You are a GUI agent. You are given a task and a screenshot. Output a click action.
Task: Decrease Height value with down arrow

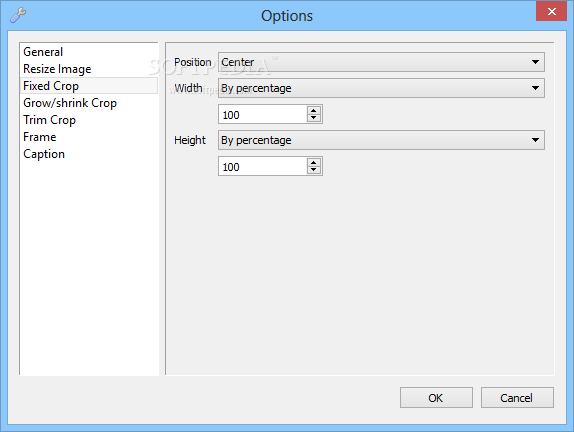313,170
